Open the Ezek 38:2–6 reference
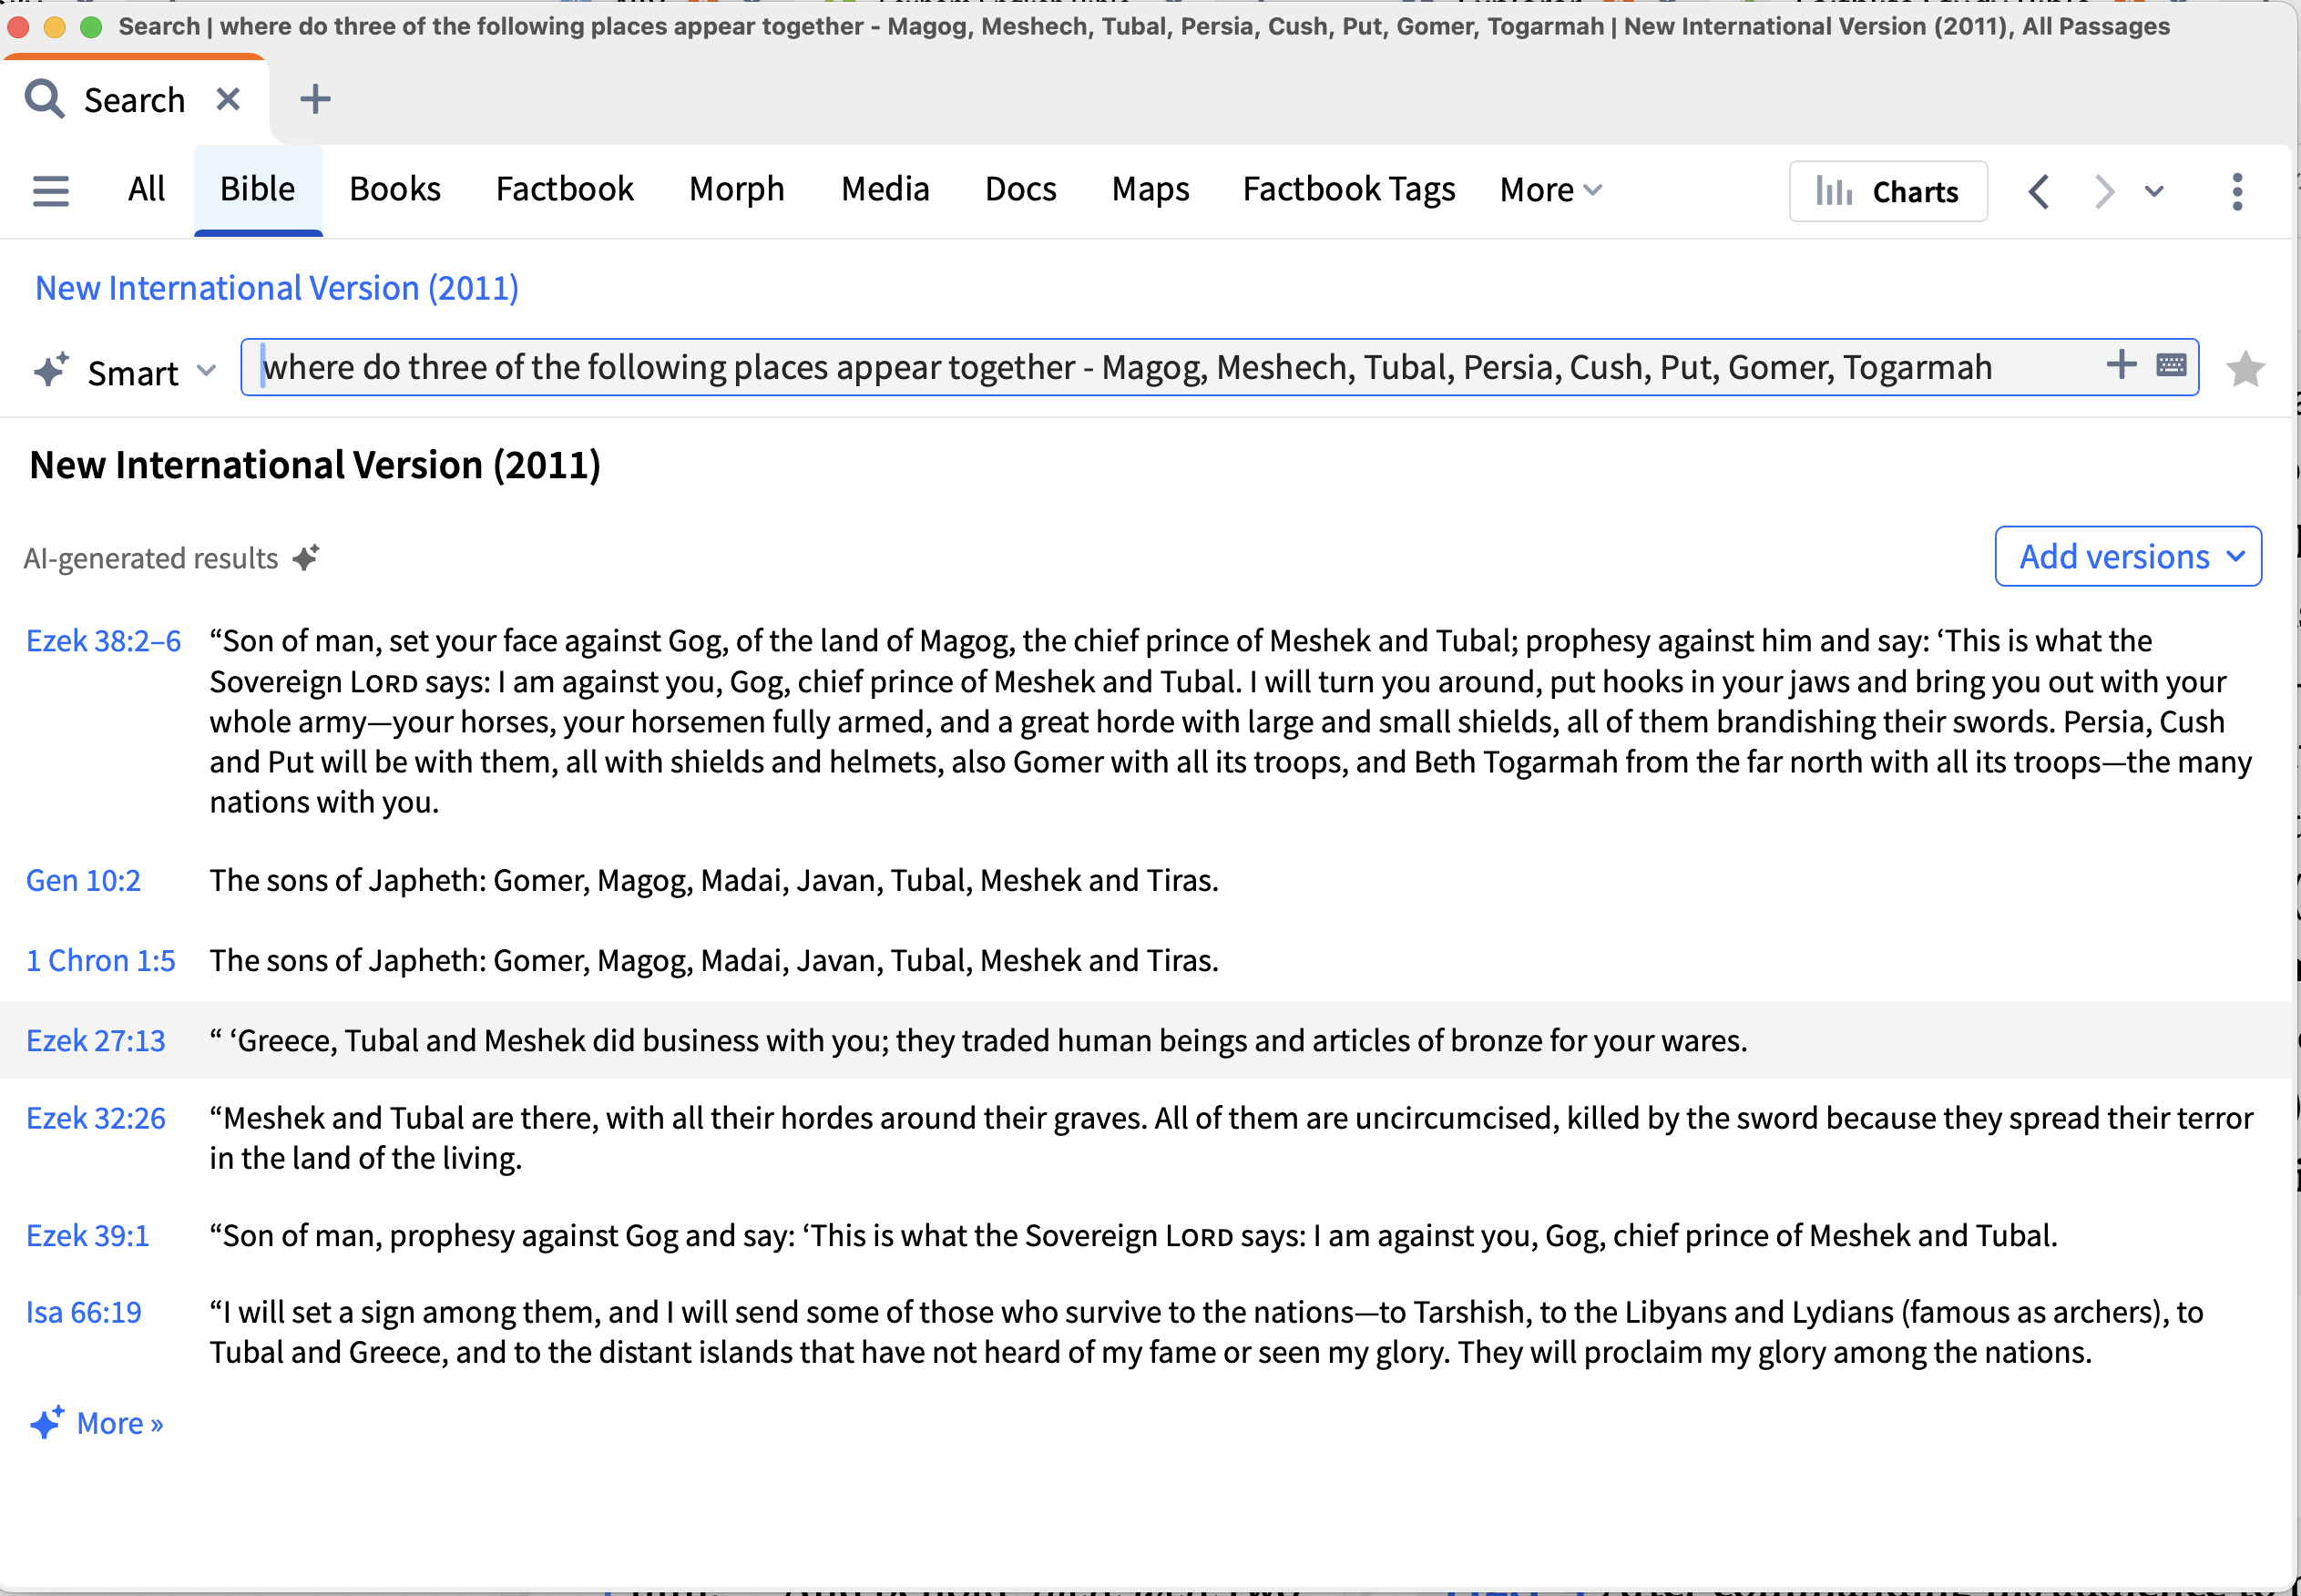 (104, 640)
